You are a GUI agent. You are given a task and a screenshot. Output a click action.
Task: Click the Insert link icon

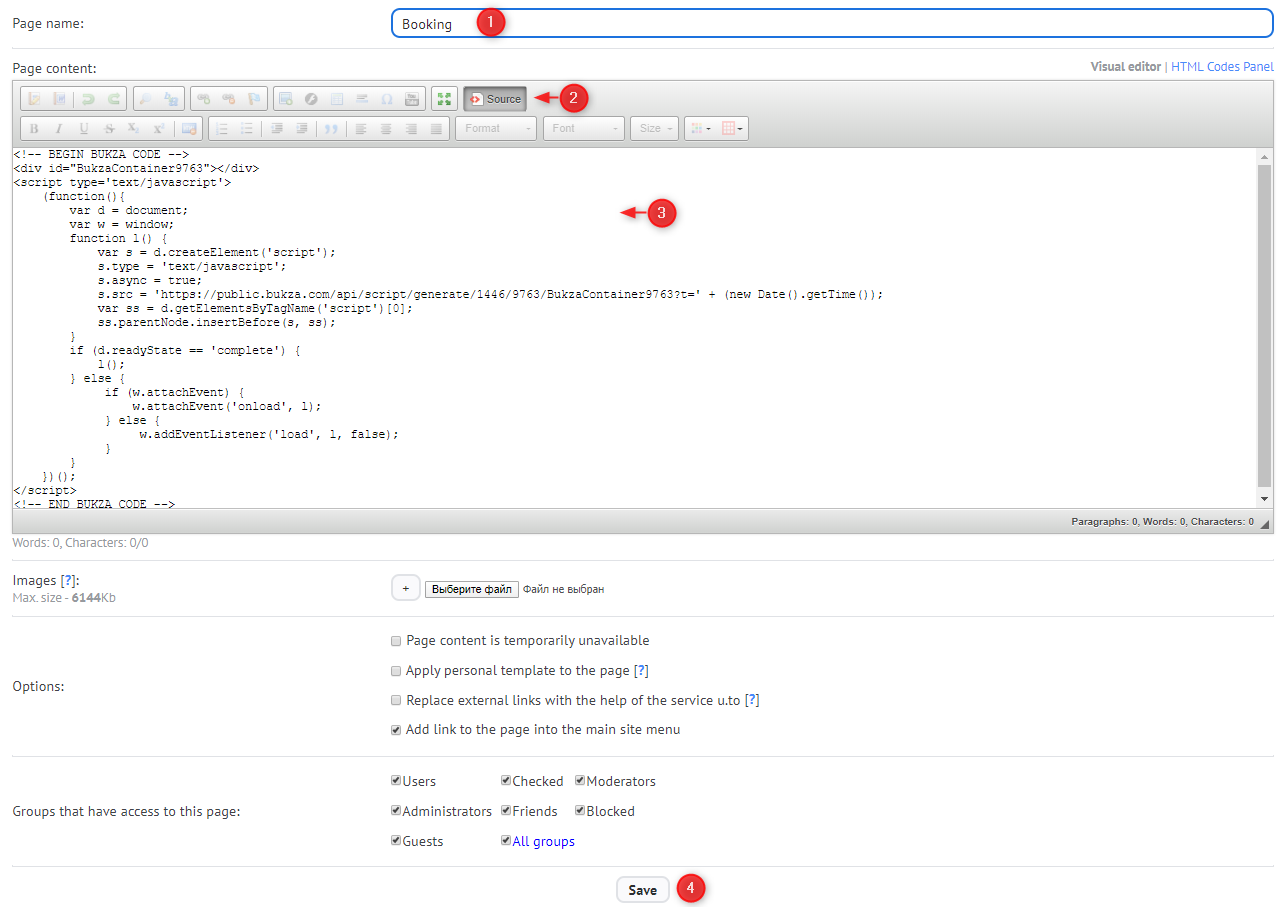[x=204, y=99]
